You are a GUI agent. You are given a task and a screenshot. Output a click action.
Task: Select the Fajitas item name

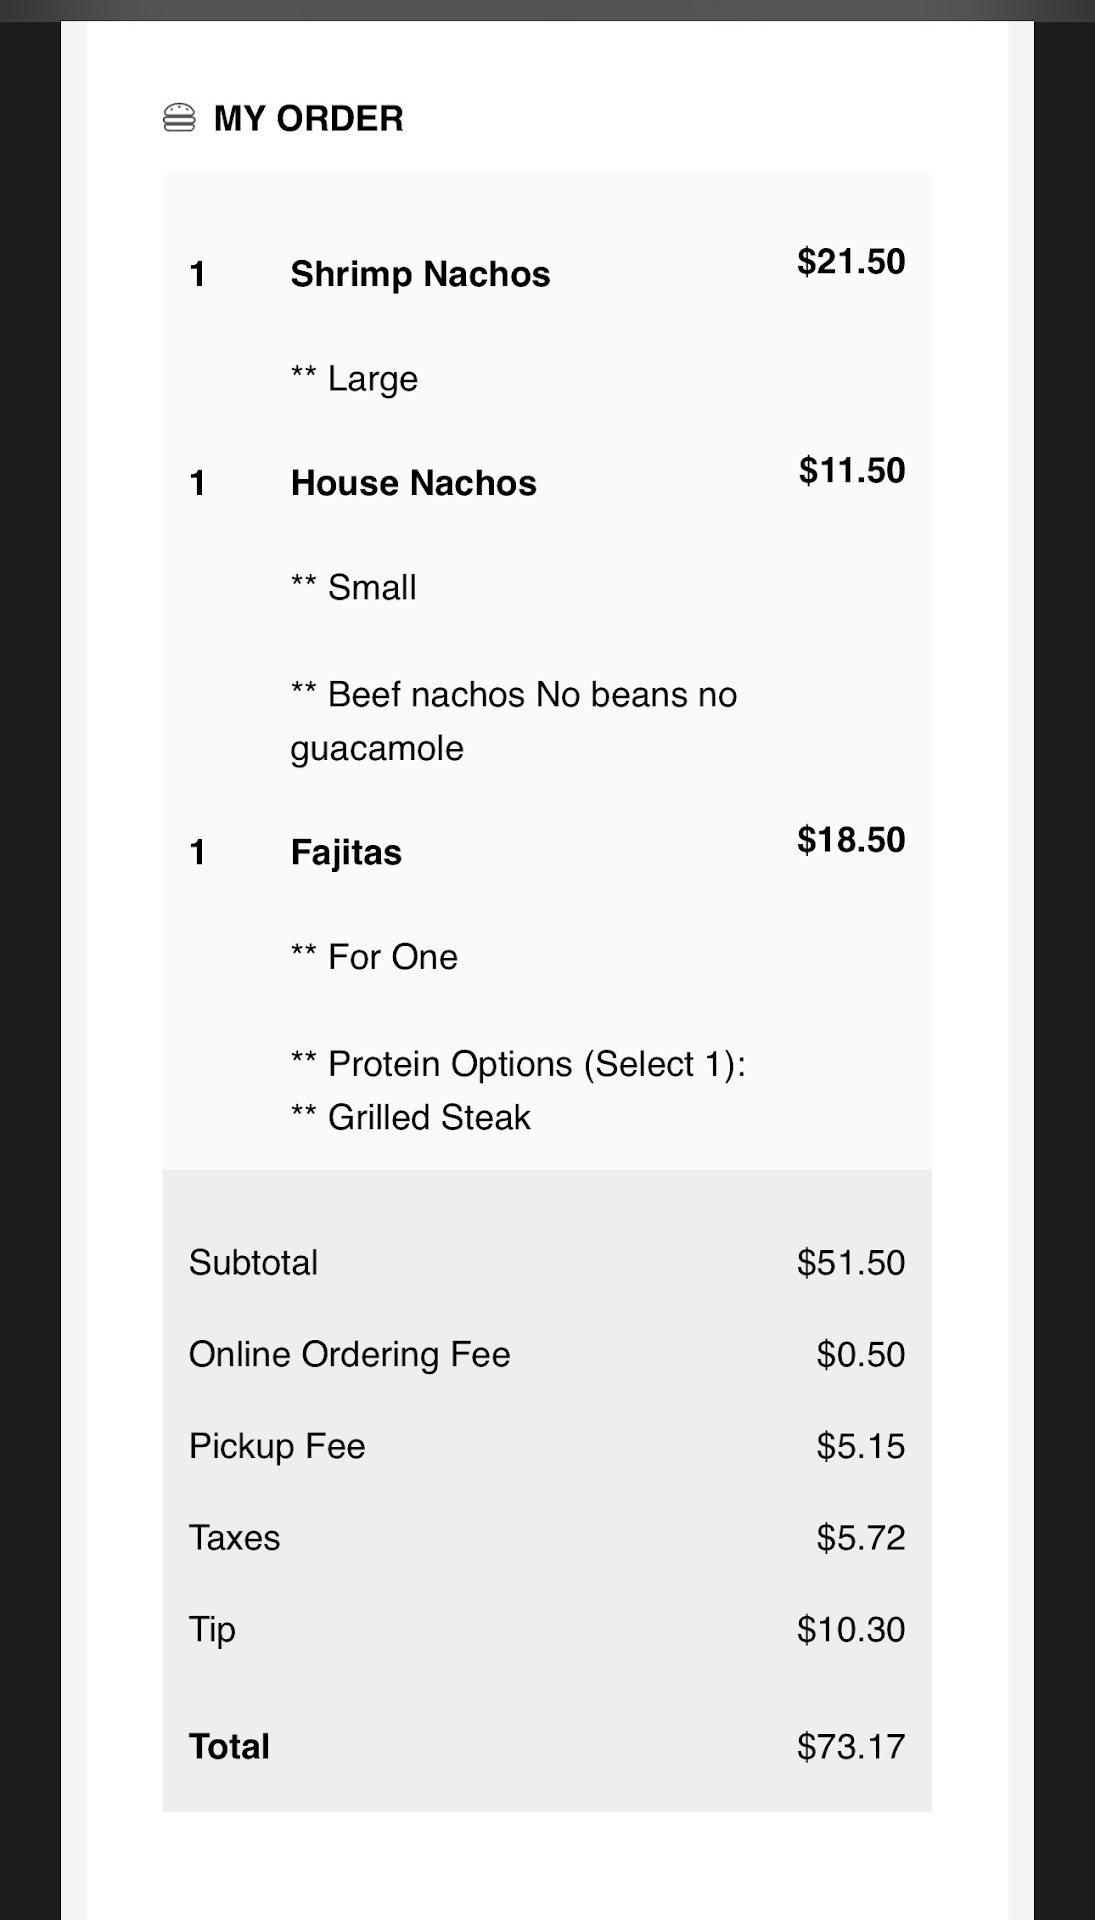click(x=346, y=853)
